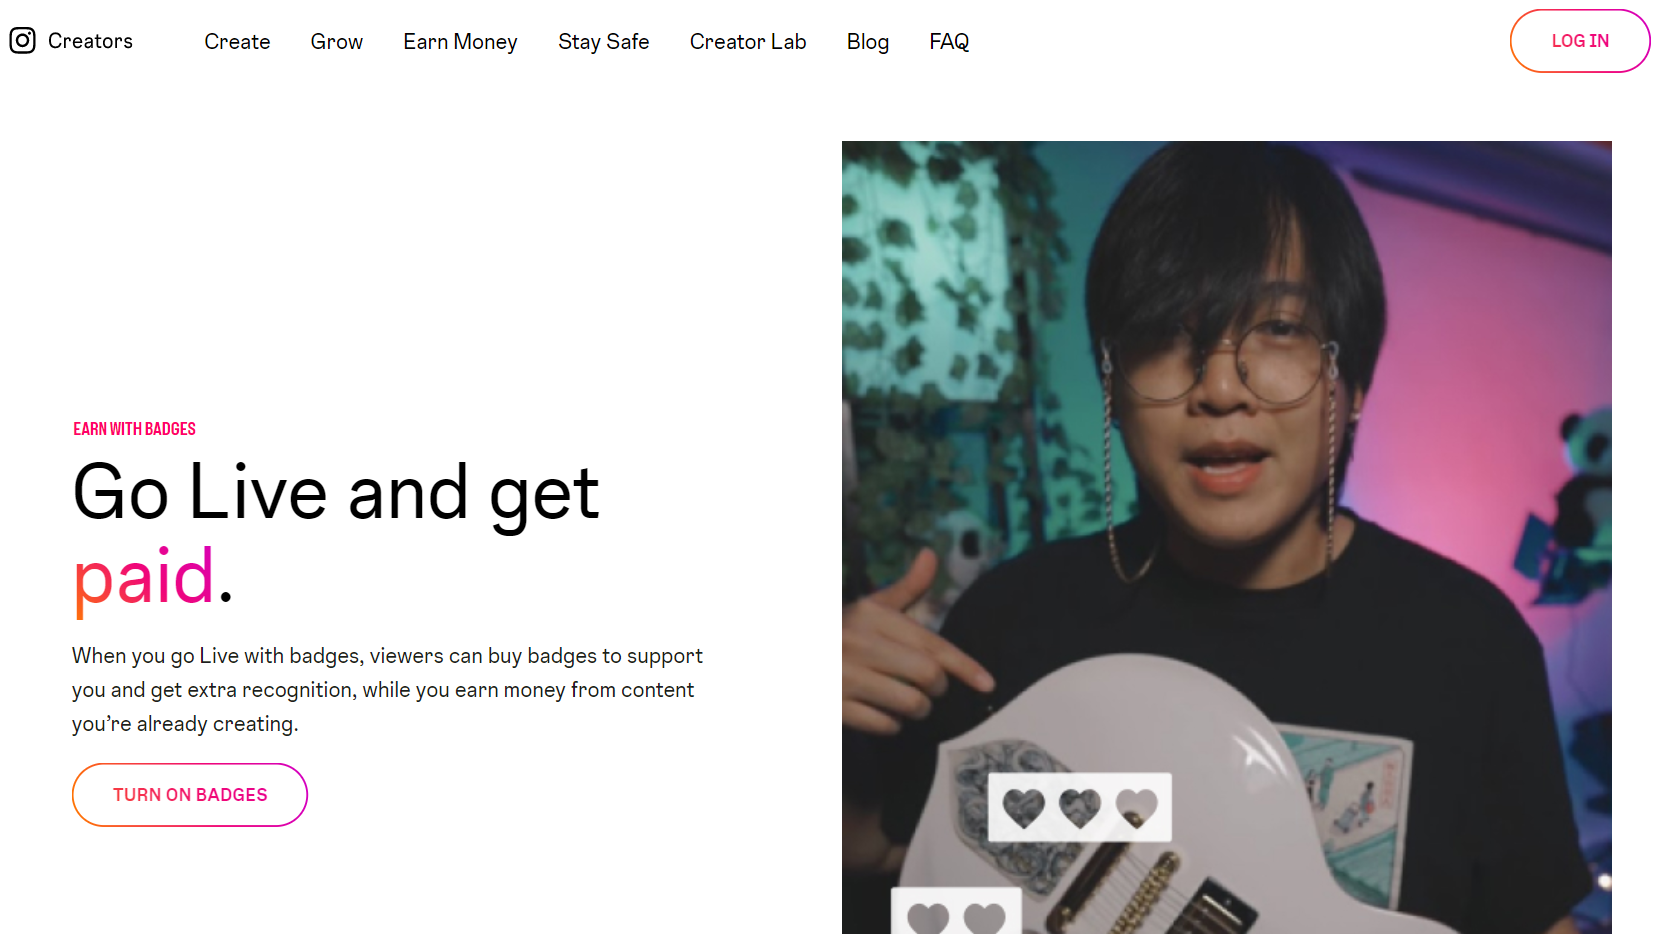Open the Earn Money menu
Screen dimensions: 1658x934
[460, 42]
